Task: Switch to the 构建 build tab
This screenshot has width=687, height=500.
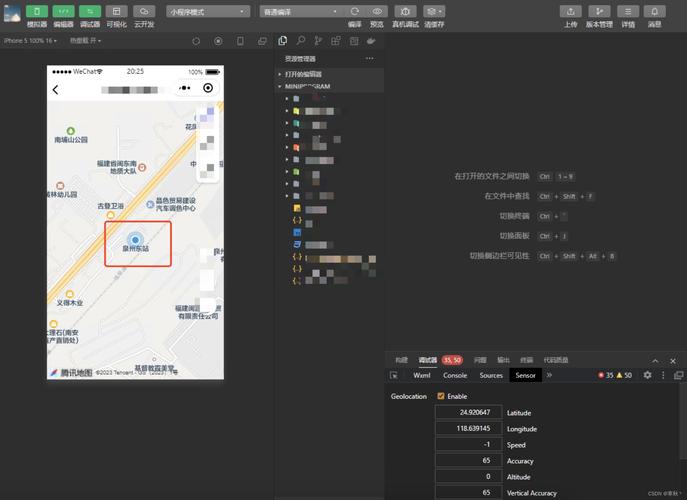Action: (401, 360)
